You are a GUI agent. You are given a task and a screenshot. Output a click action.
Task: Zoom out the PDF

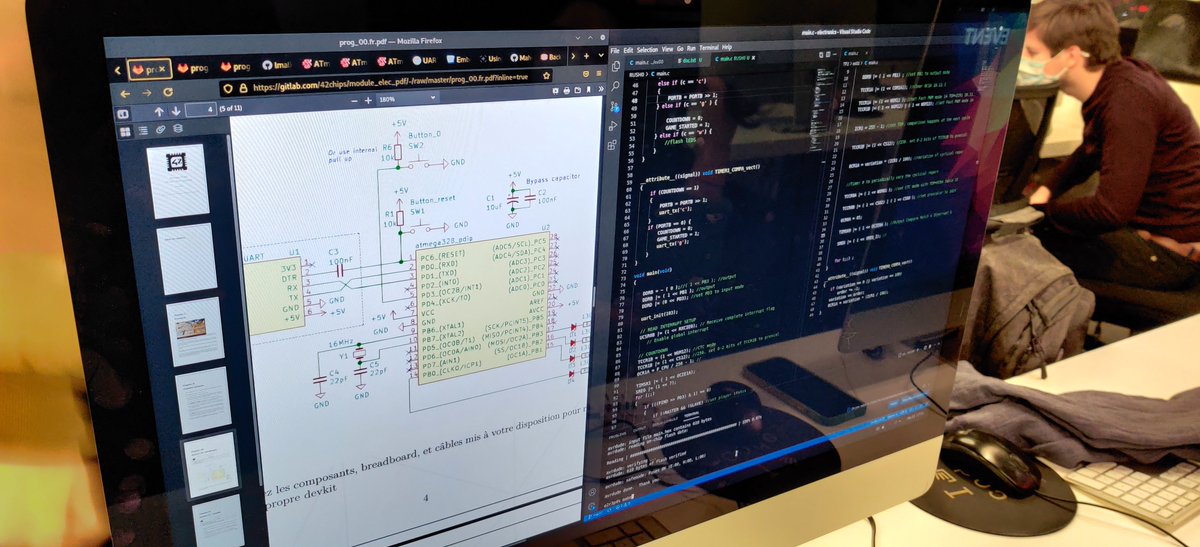click(355, 101)
